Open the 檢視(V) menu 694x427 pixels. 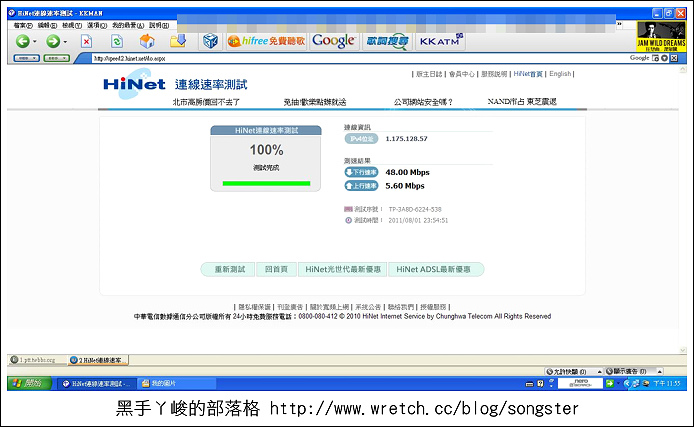pyautogui.click(x=72, y=26)
